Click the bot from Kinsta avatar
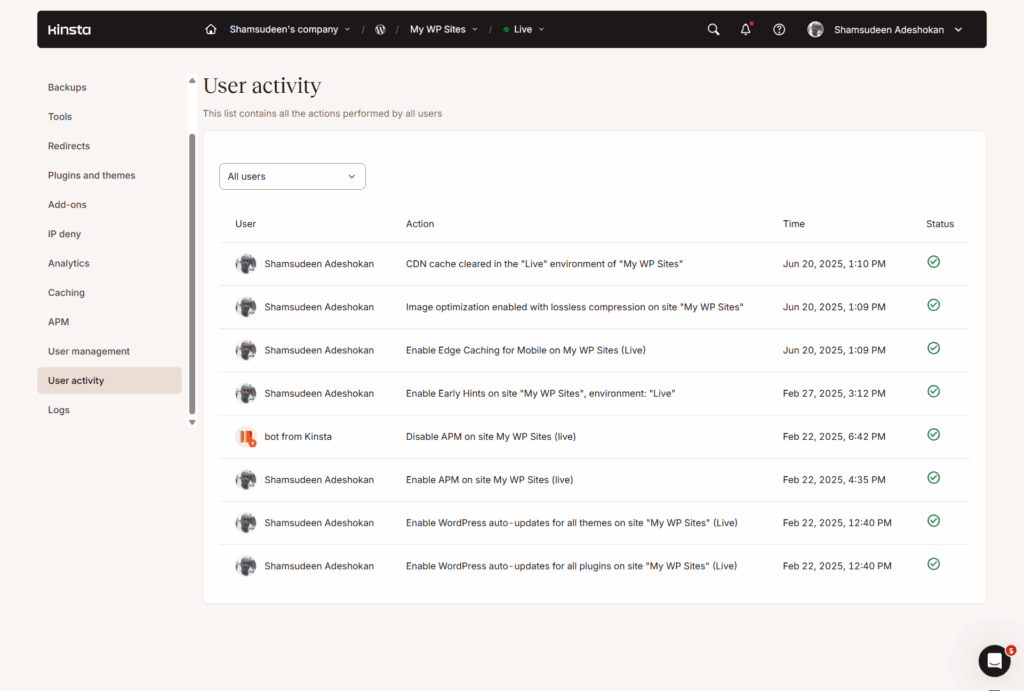 coord(246,435)
